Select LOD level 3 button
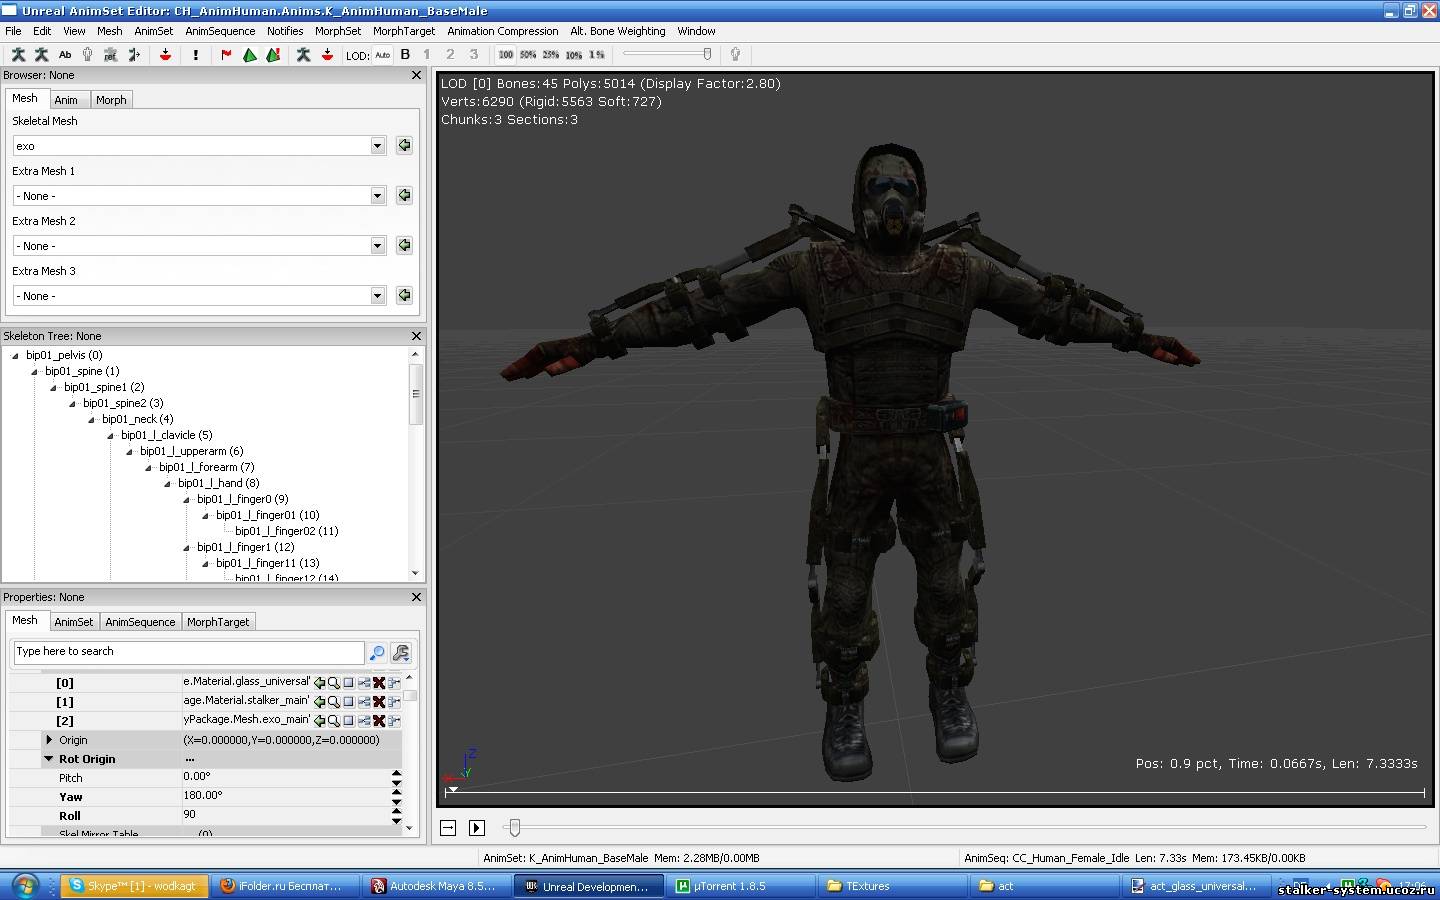Image resolution: width=1440 pixels, height=900 pixels. tap(474, 55)
